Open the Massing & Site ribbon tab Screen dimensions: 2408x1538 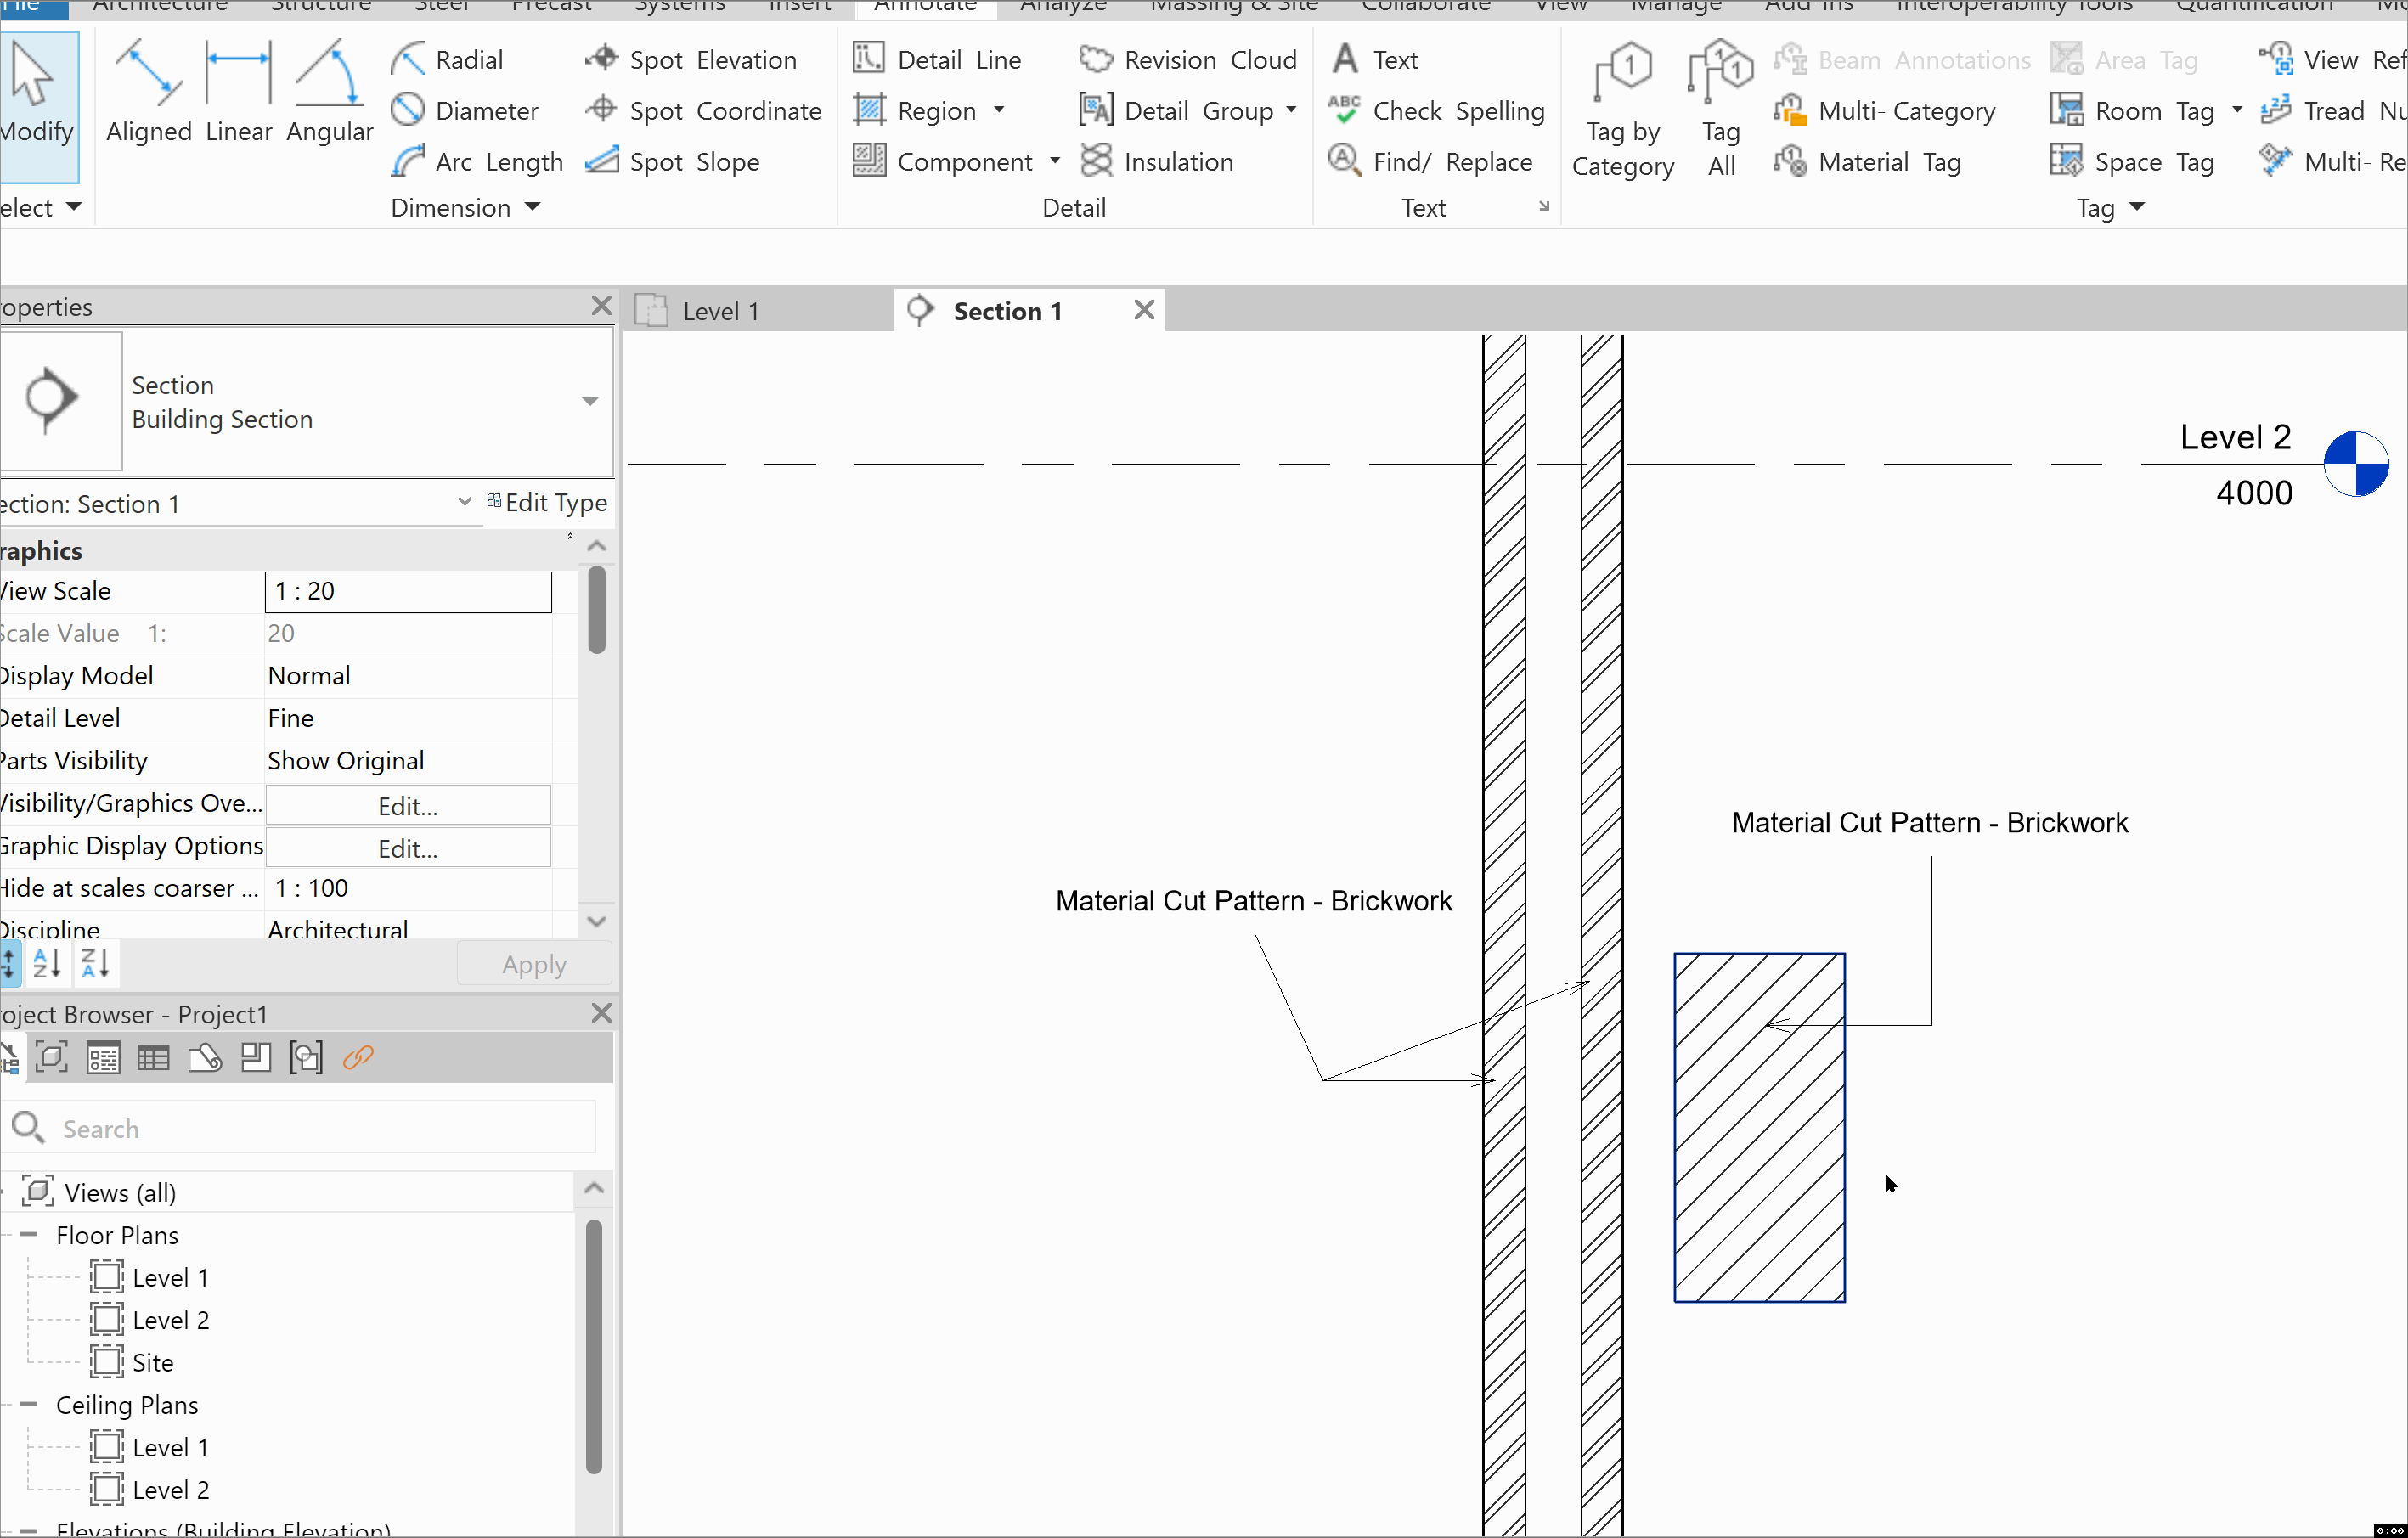tap(1234, 7)
